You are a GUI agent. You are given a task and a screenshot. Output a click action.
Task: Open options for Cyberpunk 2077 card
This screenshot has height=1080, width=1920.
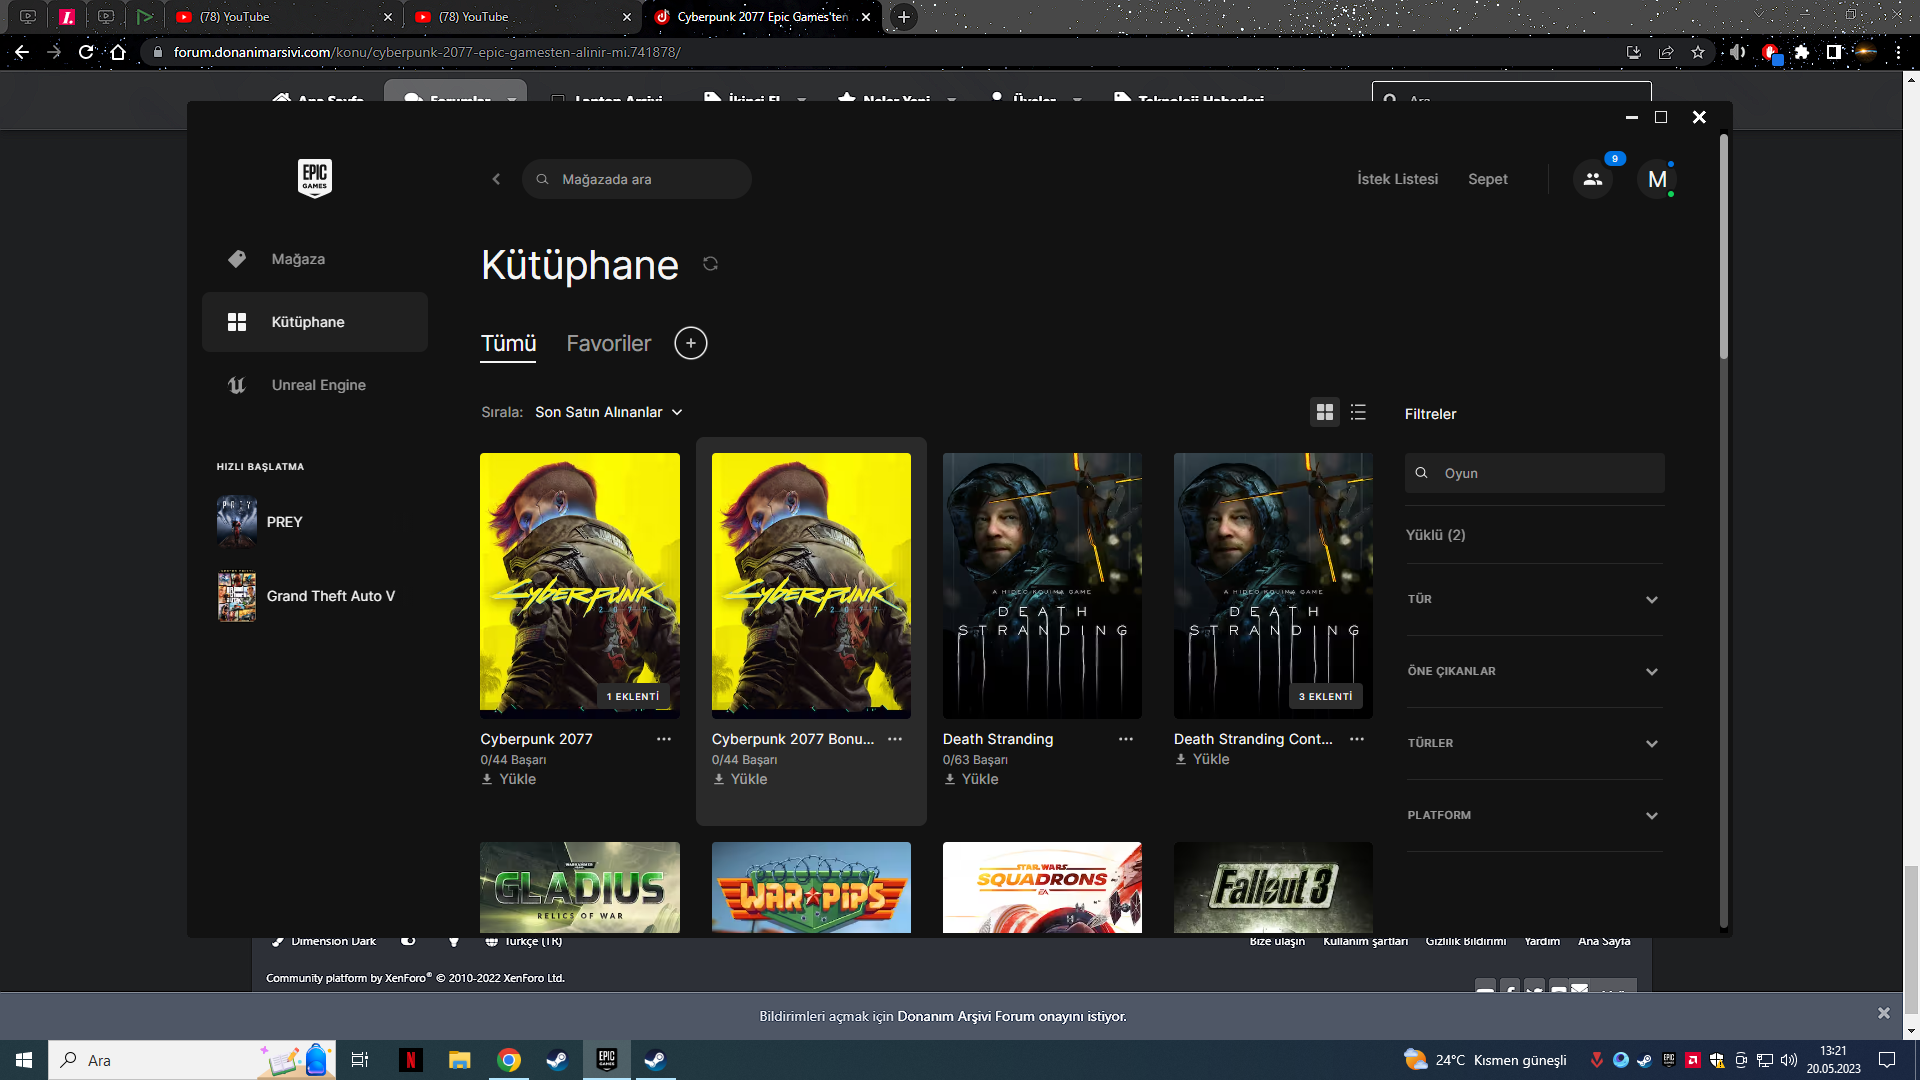tap(664, 739)
